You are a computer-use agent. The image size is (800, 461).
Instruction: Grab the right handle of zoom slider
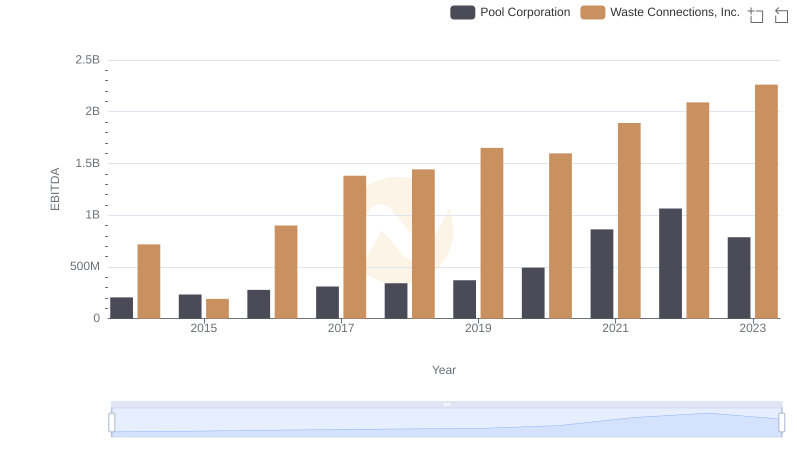click(781, 422)
